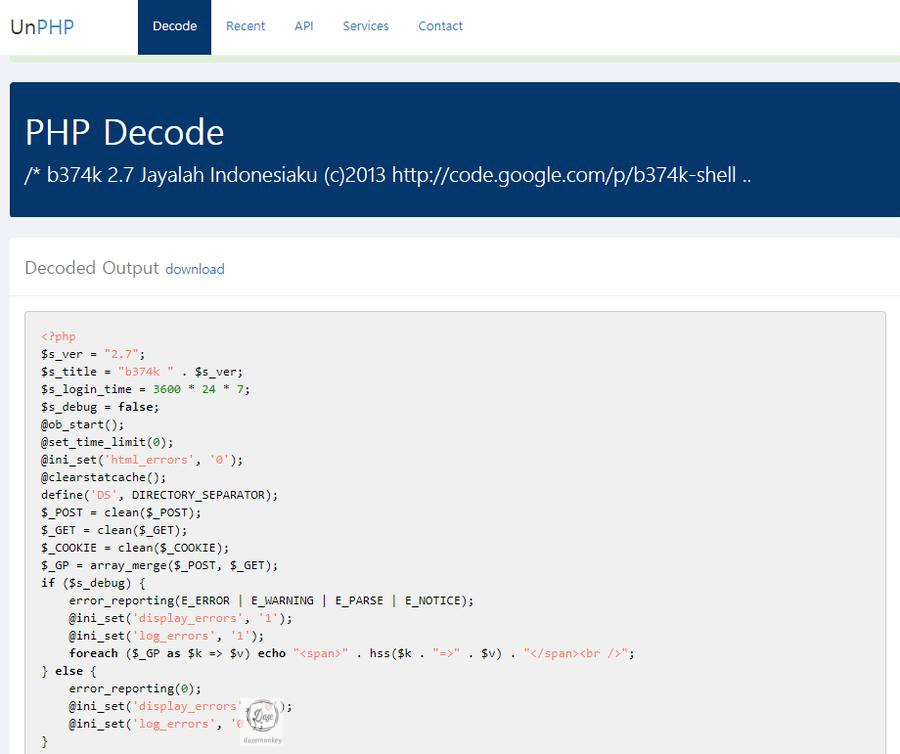Click the foreach ($_GP as $k => $v) line
The height and width of the screenshot is (754, 900).
tap(352, 654)
